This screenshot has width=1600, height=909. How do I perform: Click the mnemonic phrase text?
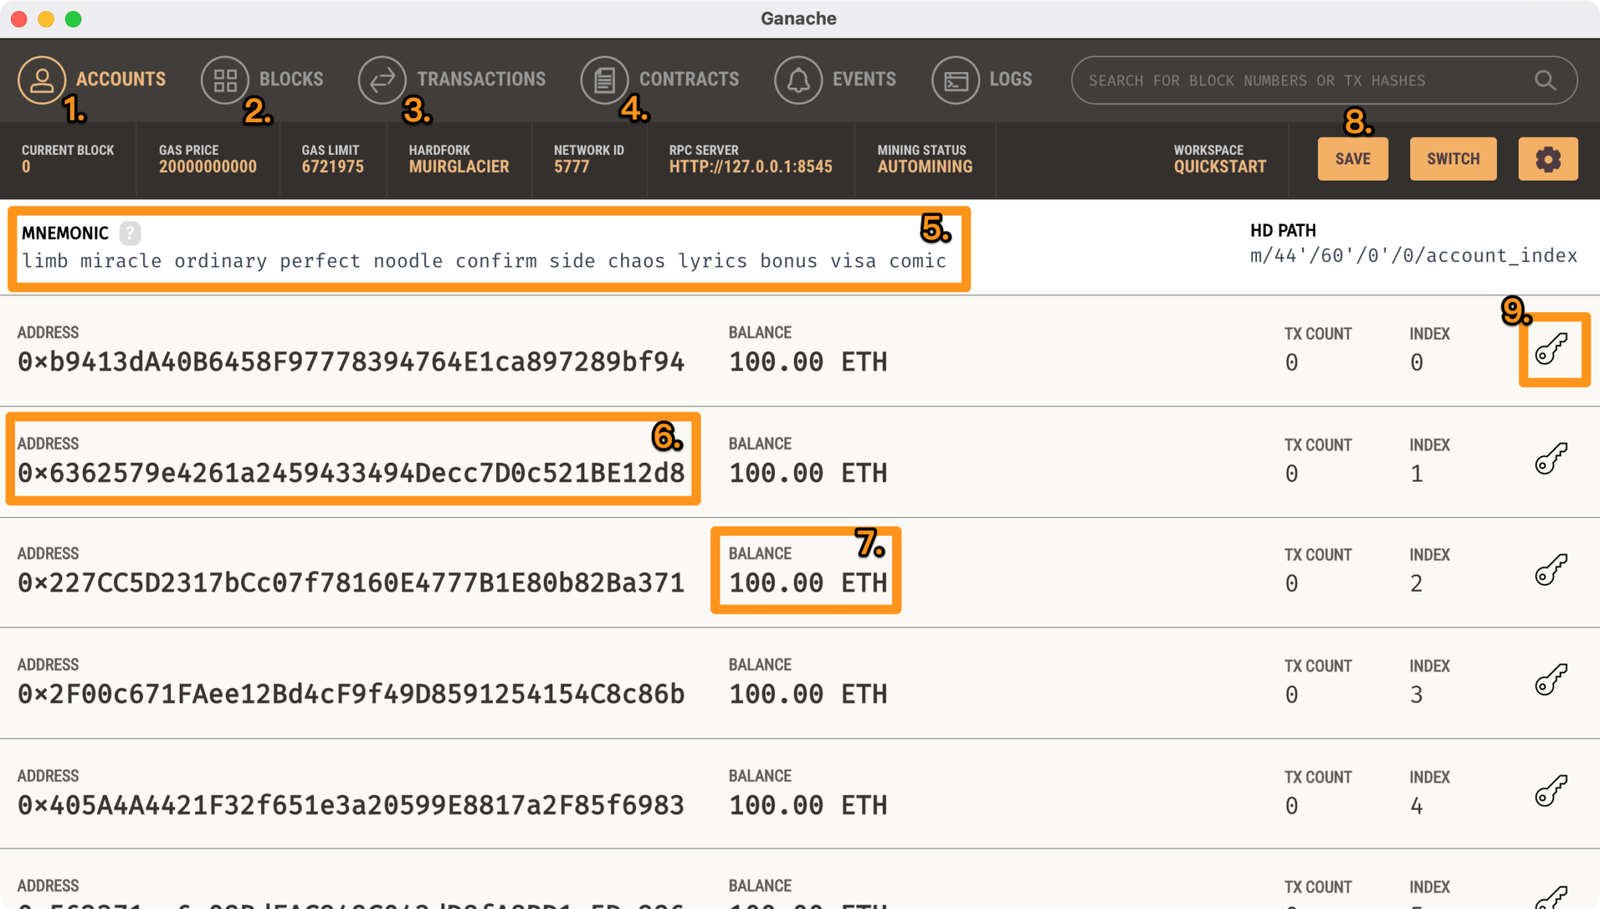click(484, 261)
